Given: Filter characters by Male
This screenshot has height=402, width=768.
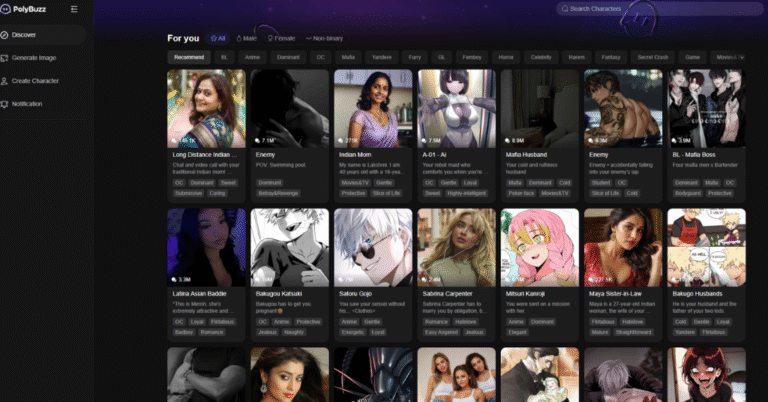Looking at the screenshot, I should point(246,38).
